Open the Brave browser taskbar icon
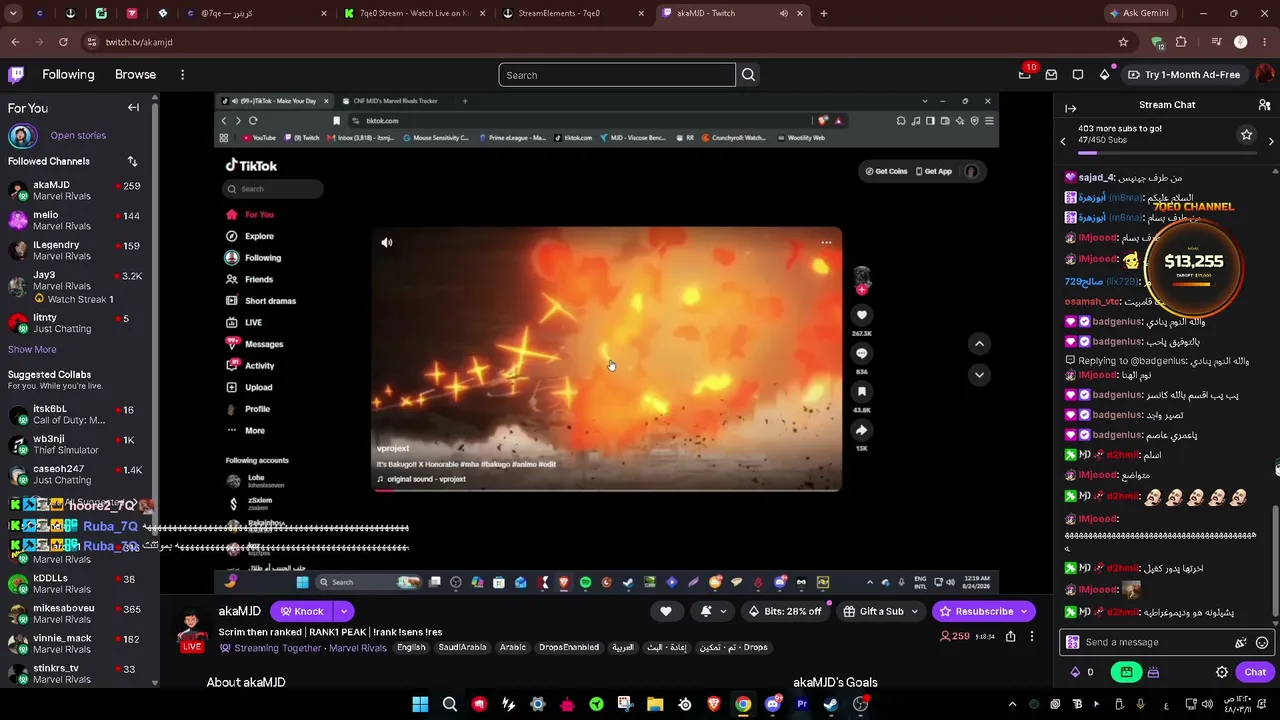 pos(714,704)
